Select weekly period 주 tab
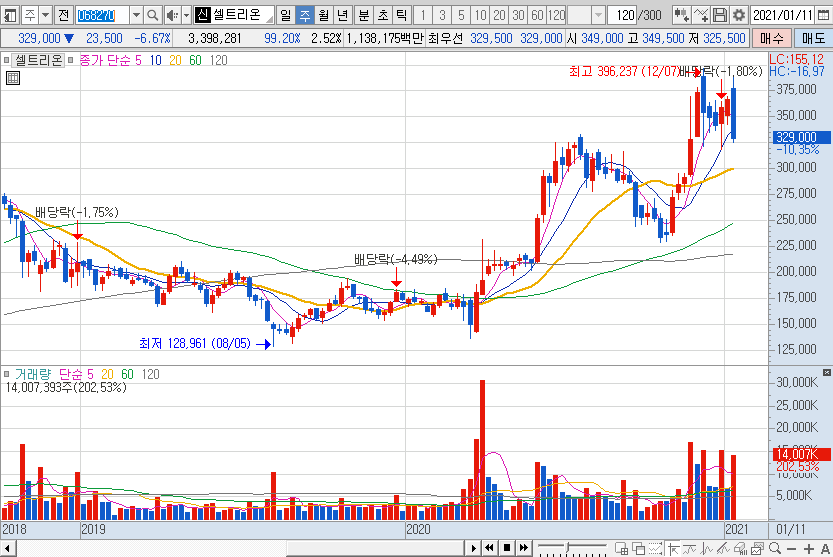833x557 pixels. (x=304, y=15)
